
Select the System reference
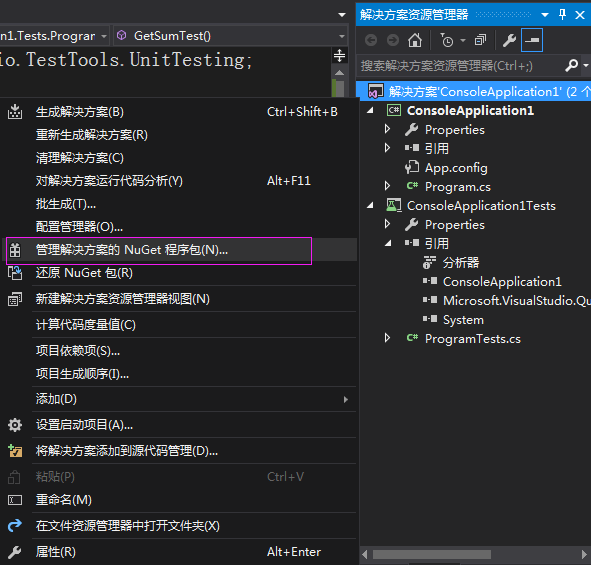coord(463,320)
